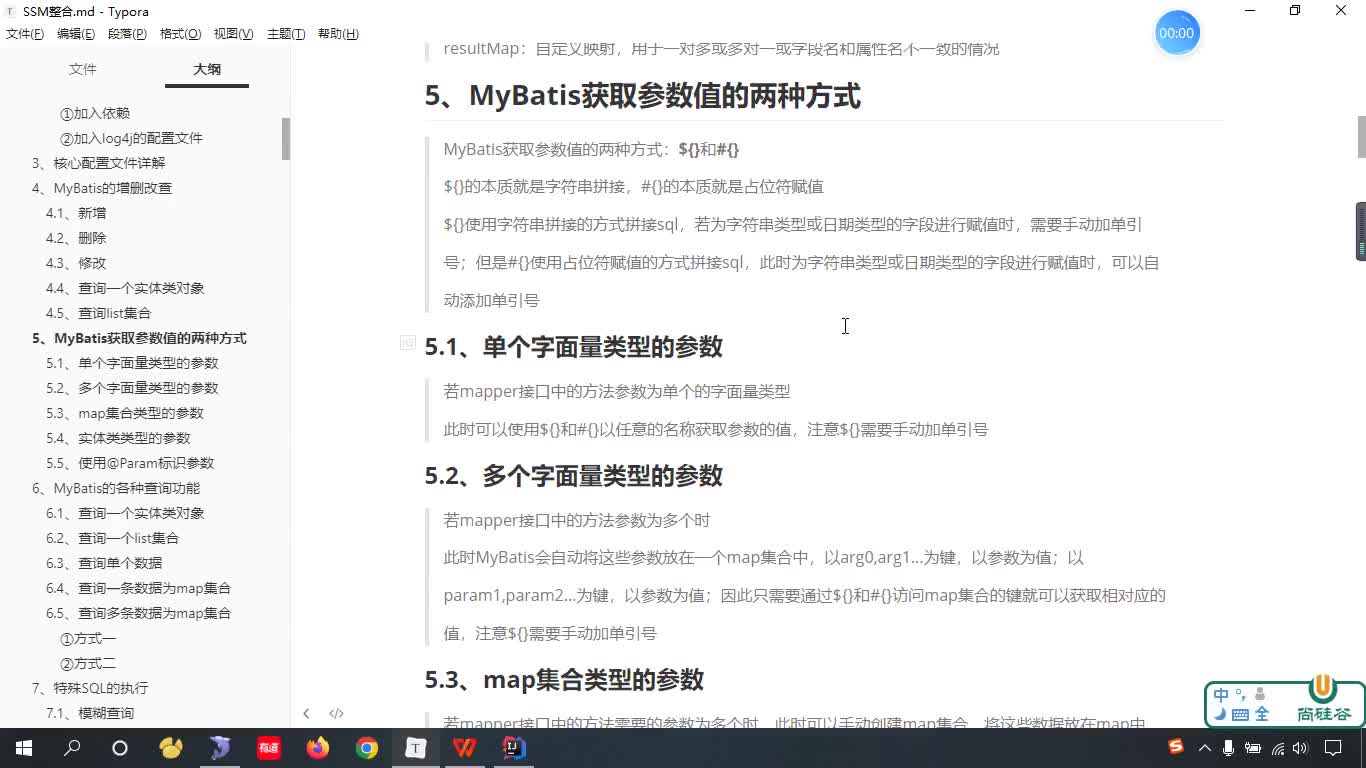Click the outline panel vertical scrollbar
The width and height of the screenshot is (1366, 768).
pos(286,138)
